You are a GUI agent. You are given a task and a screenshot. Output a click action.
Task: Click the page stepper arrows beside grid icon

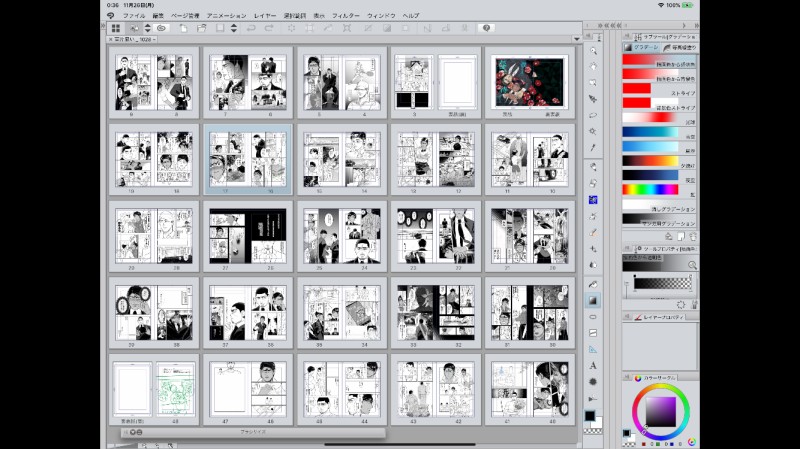point(147,29)
